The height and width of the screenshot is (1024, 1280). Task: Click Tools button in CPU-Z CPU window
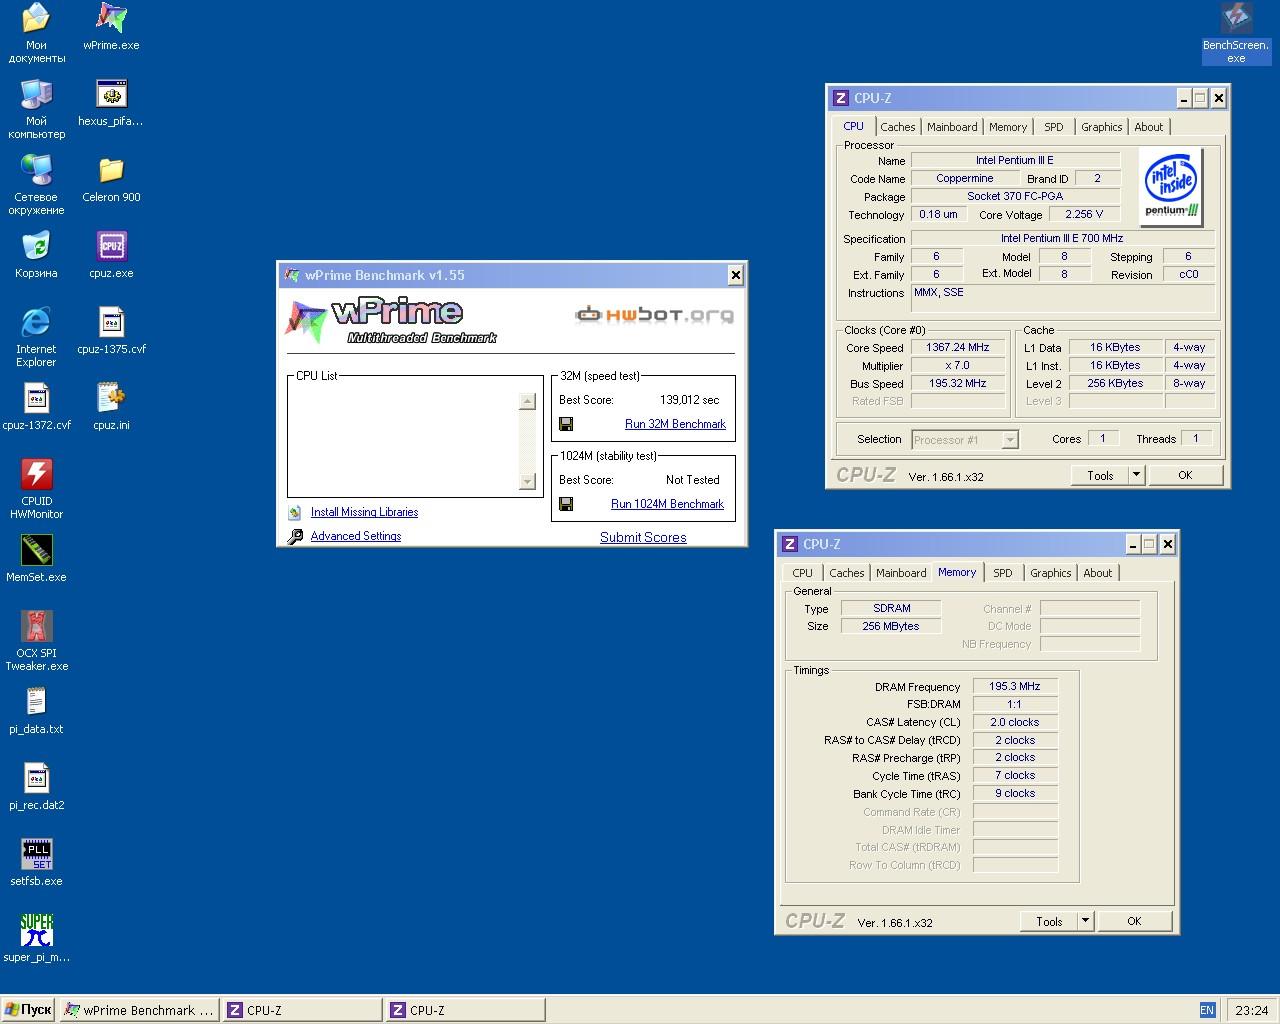(1100, 475)
